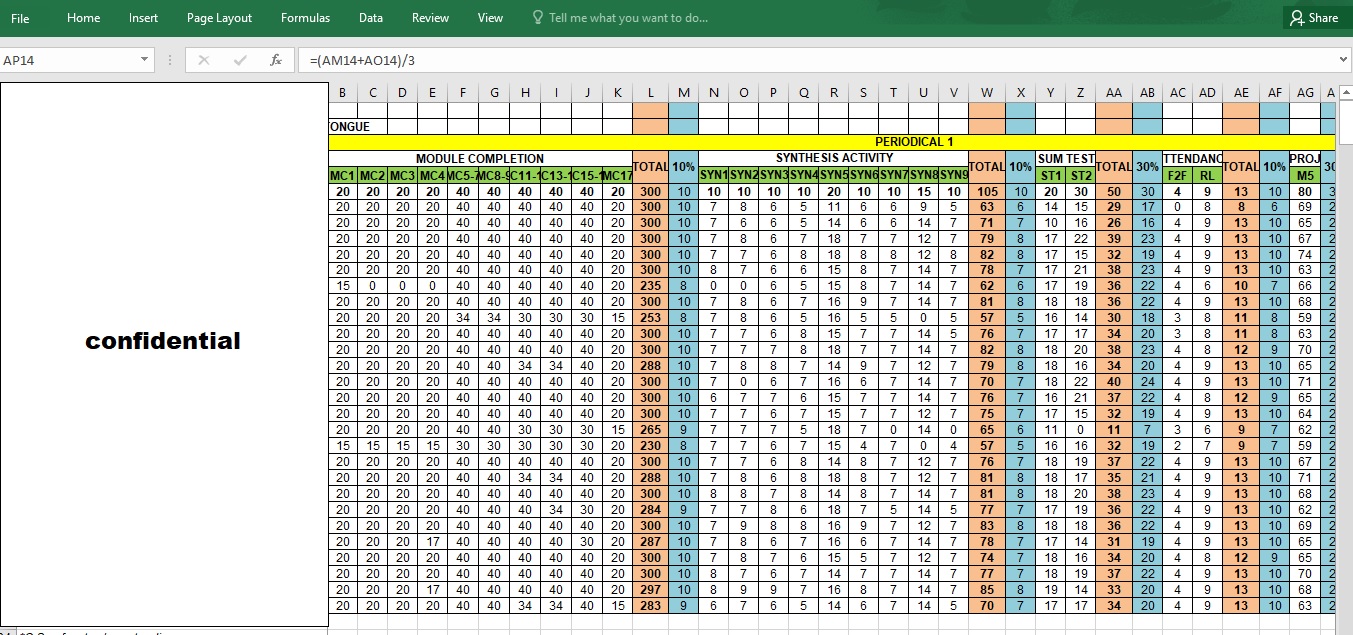Image resolution: width=1353 pixels, height=635 pixels.
Task: Select column AG header
Action: click(x=1305, y=93)
